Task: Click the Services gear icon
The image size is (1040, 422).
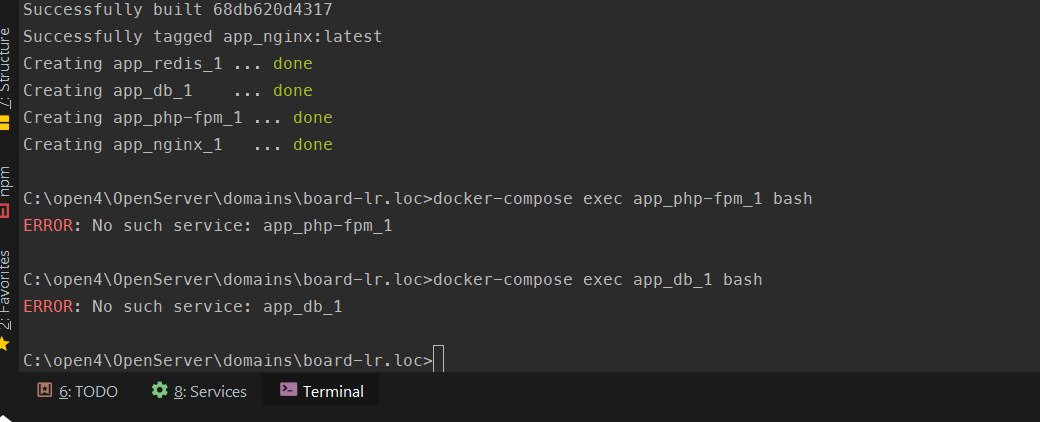Action: 160,390
